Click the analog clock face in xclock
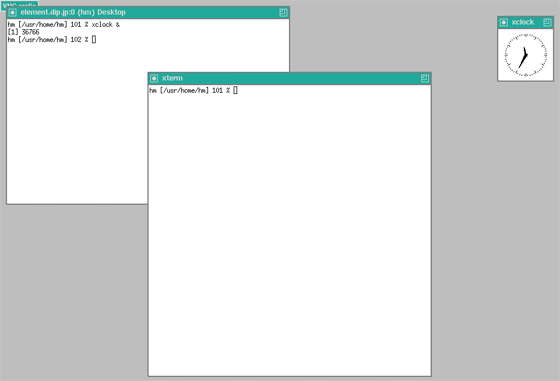This screenshot has height=381, width=560. click(525, 55)
